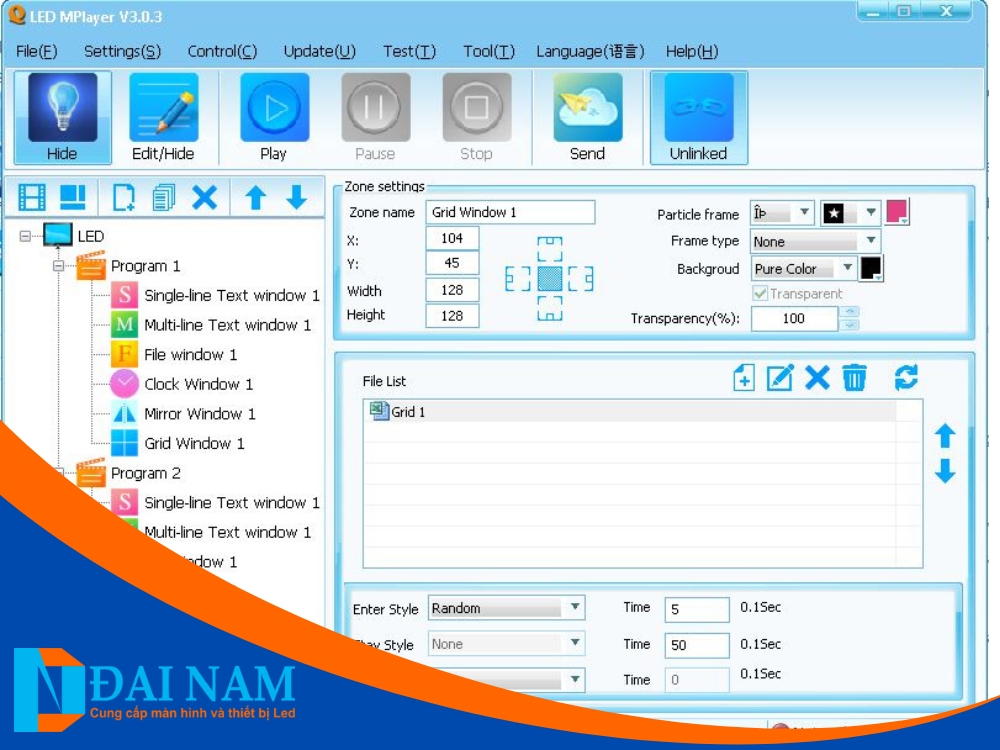Open the Tool(T) menu
The image size is (1000, 750).
coord(489,51)
